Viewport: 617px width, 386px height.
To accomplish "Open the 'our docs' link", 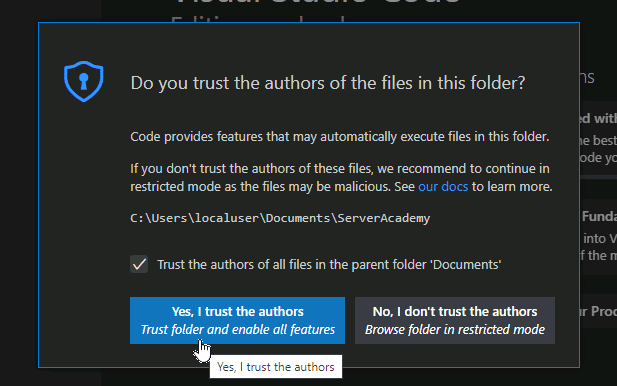I will coord(443,187).
